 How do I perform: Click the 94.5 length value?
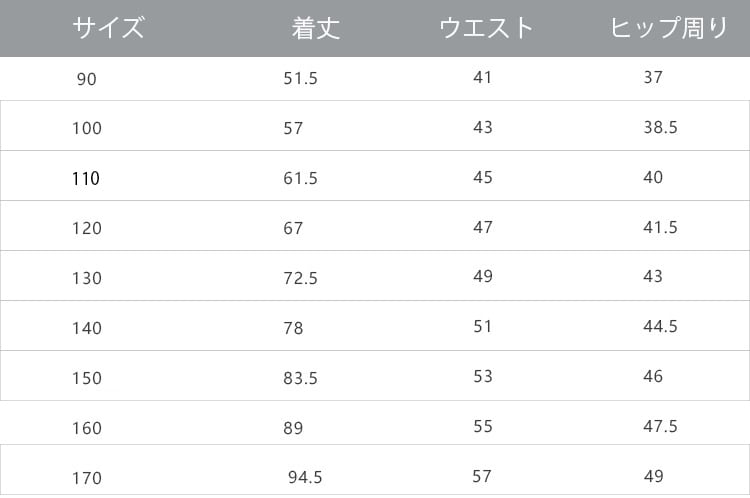point(305,478)
